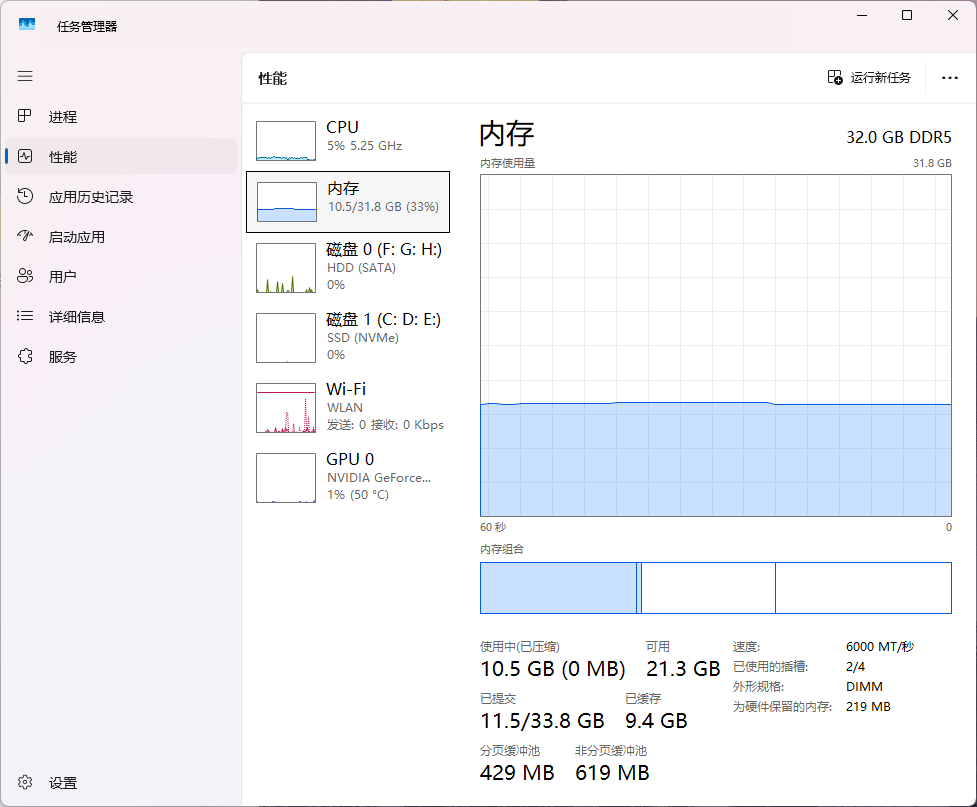
Task: Click the 内存使用量 graph area
Action: point(716,345)
